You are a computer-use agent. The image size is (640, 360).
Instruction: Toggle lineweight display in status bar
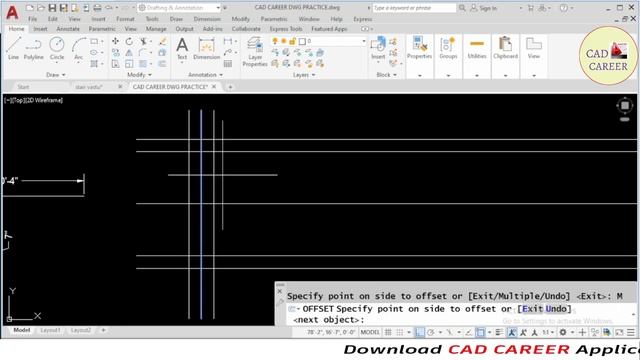[x=499, y=332]
